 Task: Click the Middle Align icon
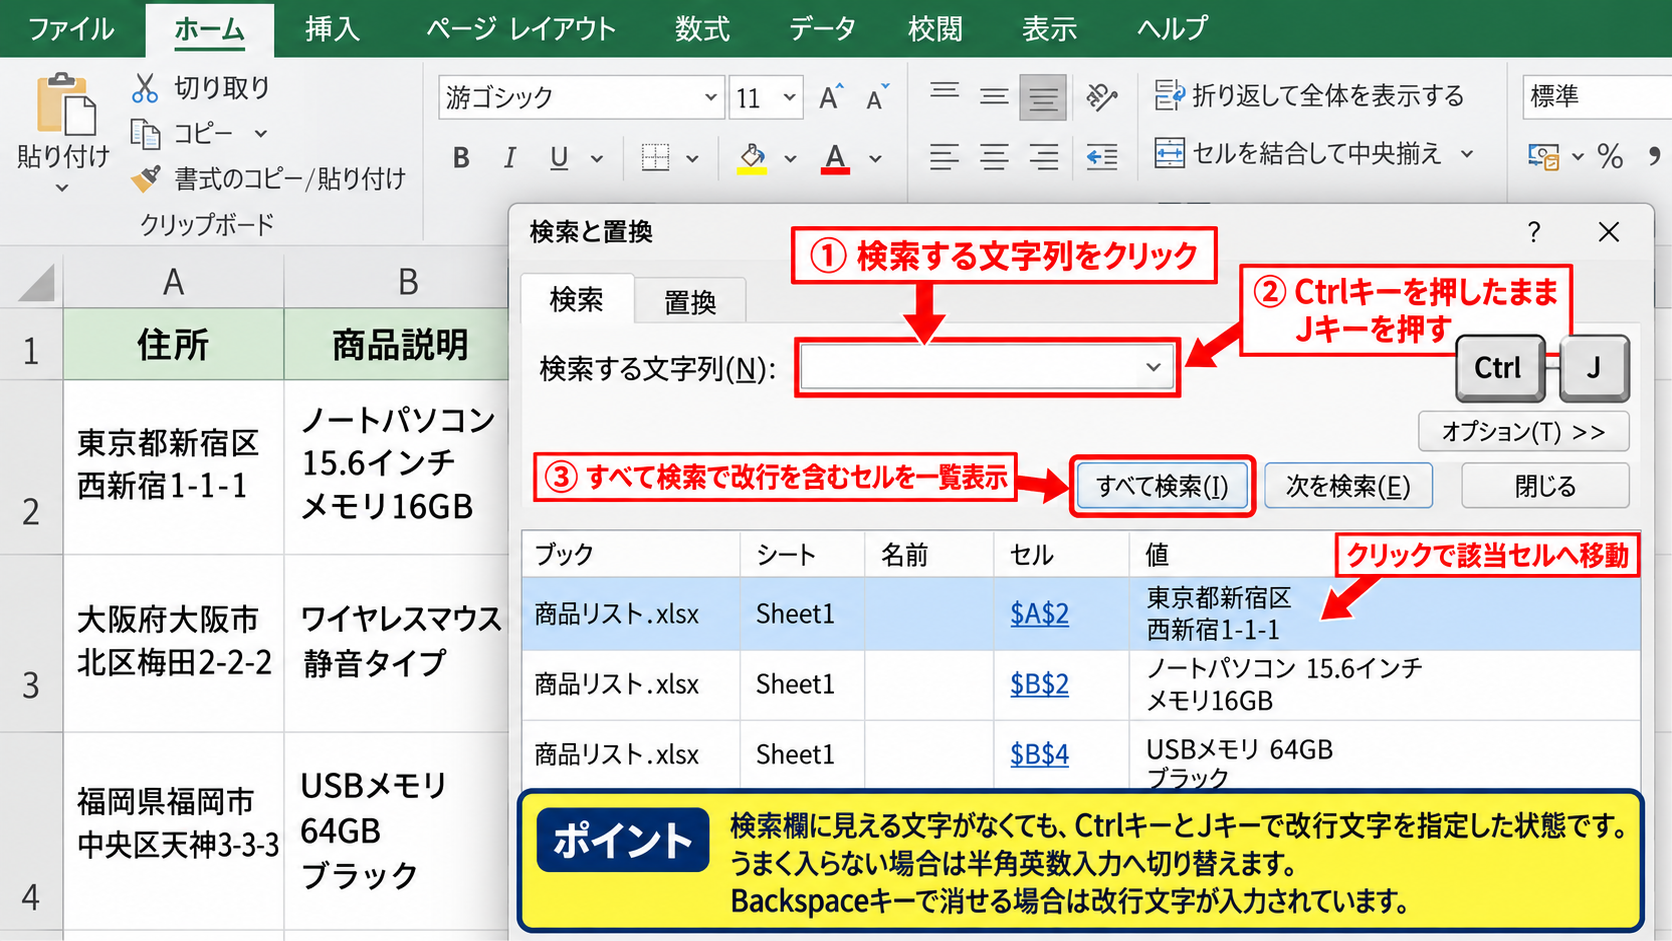pyautogui.click(x=994, y=97)
